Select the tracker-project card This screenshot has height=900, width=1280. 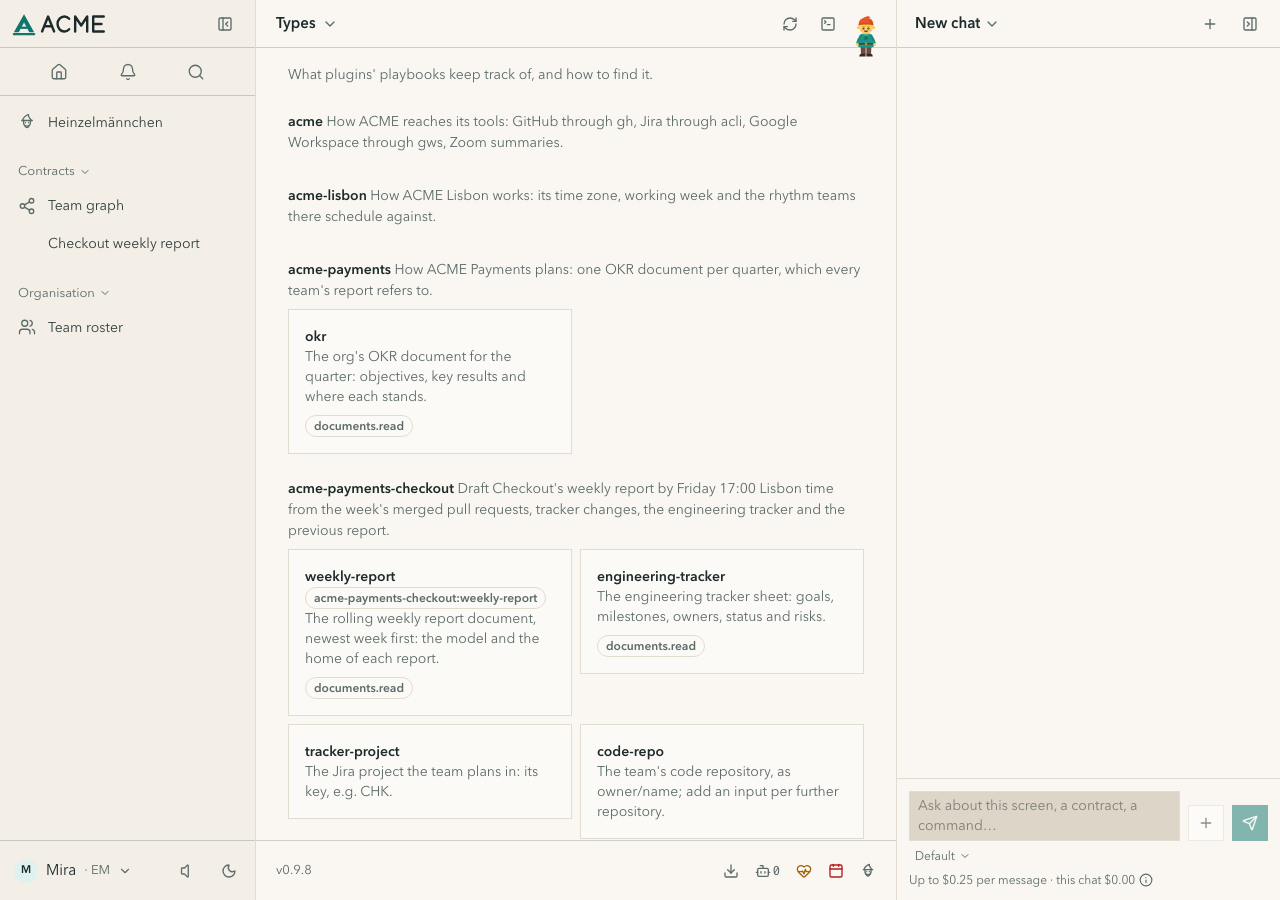click(430, 771)
